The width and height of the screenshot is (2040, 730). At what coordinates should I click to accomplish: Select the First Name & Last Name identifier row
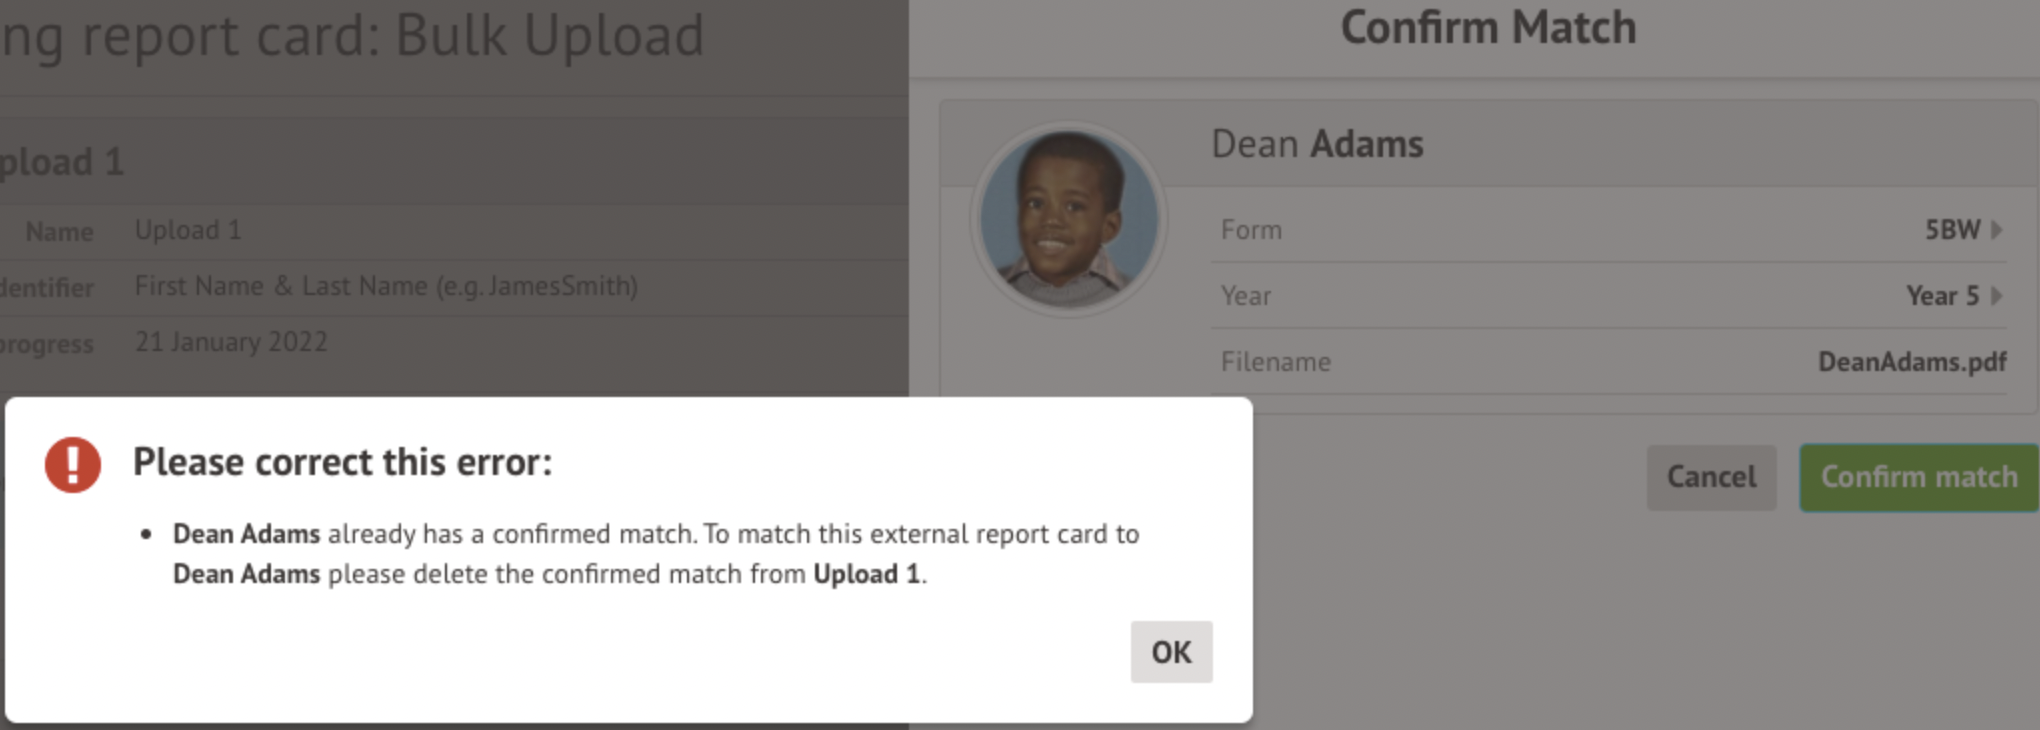(386, 286)
